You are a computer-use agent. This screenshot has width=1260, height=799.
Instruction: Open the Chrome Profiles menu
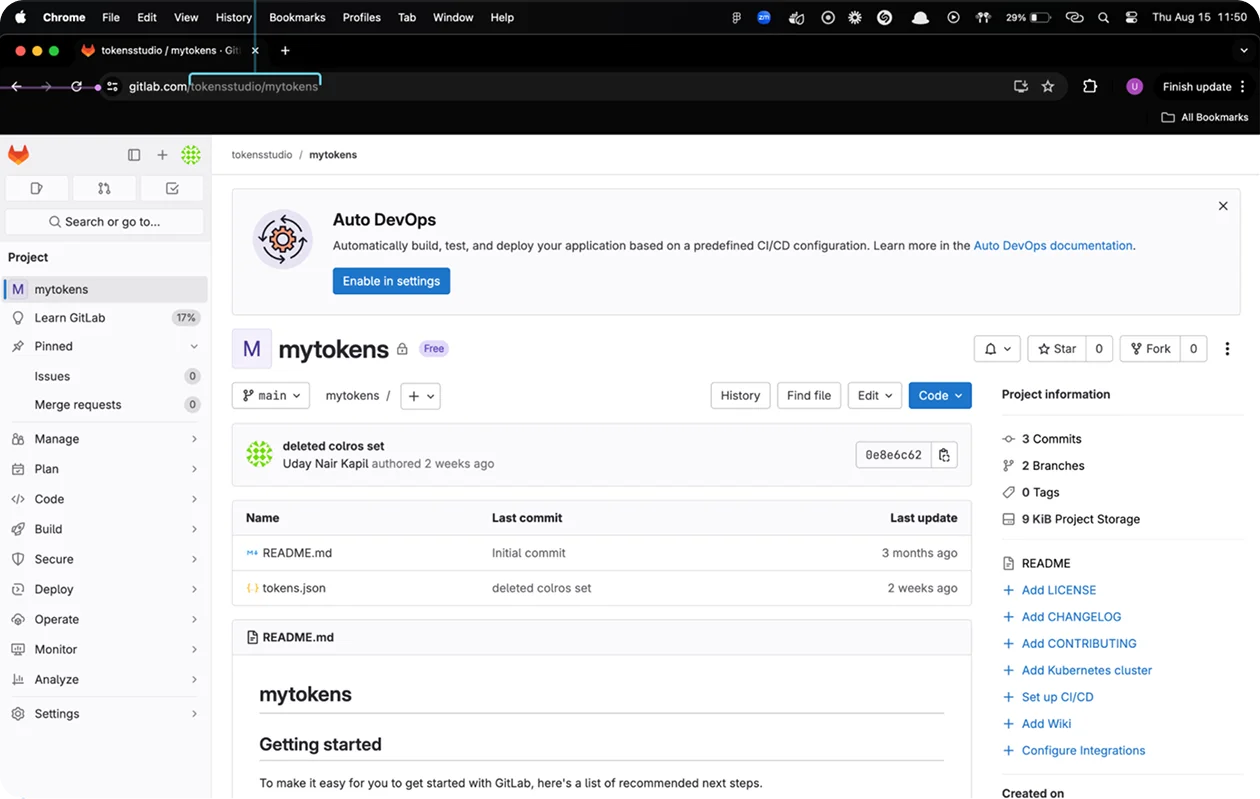tap(361, 17)
